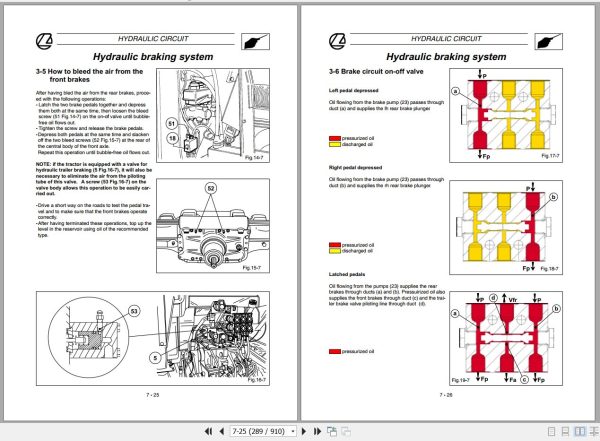
Task: Click the page number '7 - 25' footer
Action: coord(153,395)
